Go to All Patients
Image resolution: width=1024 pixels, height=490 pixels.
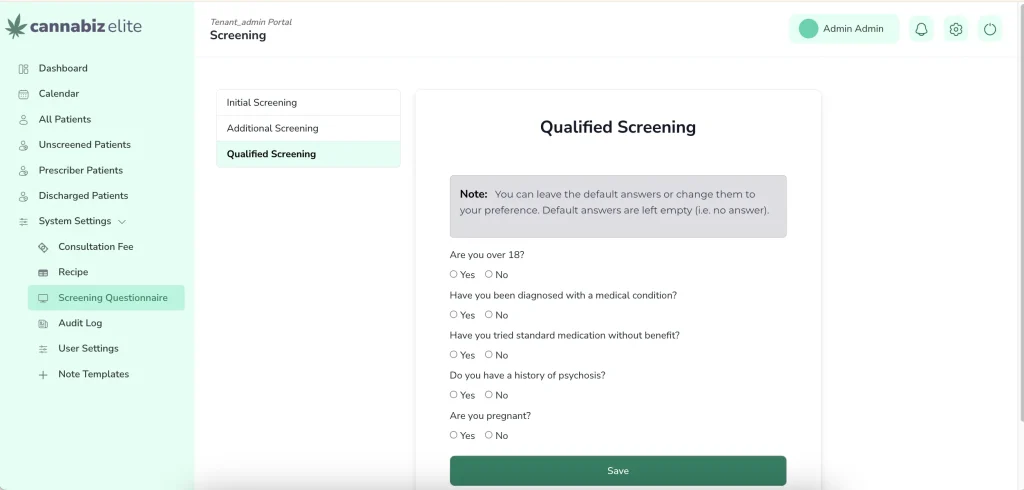point(65,119)
